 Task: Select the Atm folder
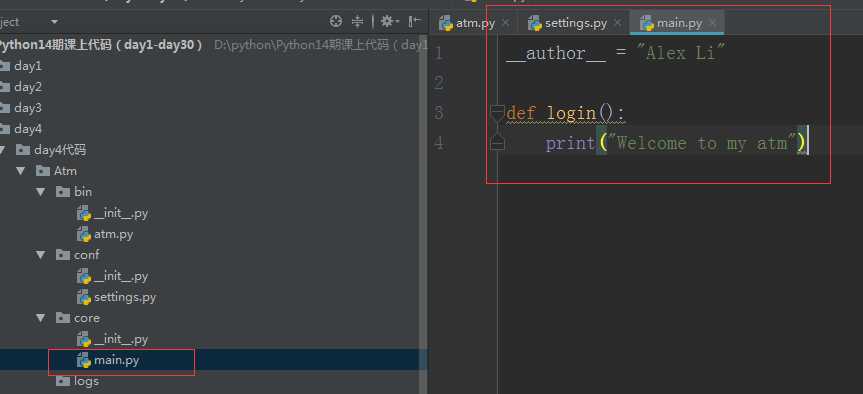pos(65,171)
